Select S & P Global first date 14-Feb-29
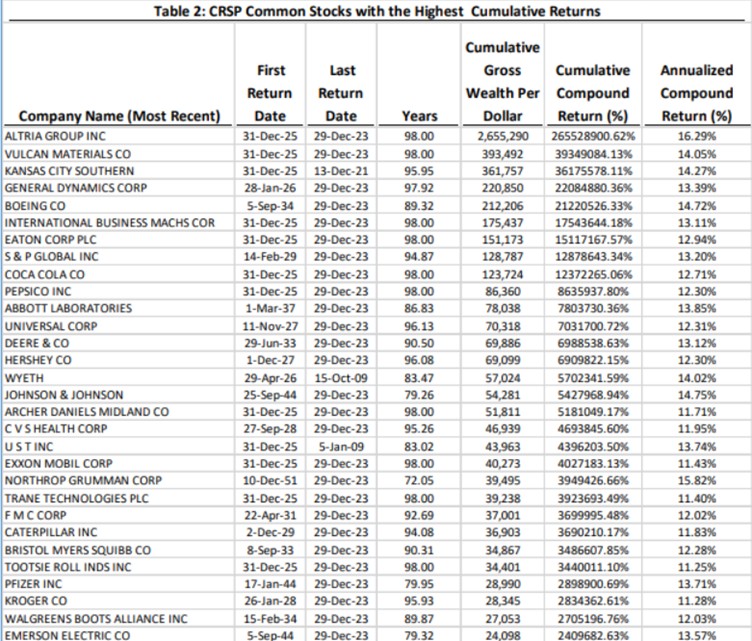This screenshot has width=752, height=641. (270, 256)
